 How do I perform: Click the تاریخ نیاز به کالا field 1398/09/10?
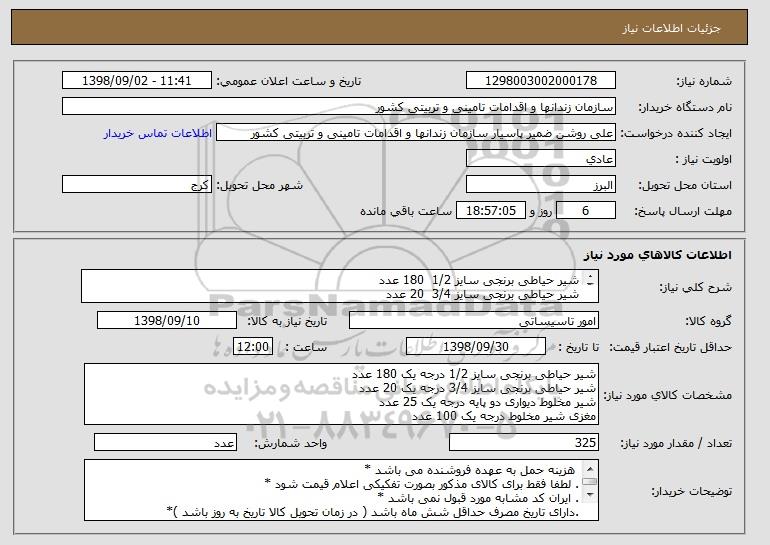[167, 321]
